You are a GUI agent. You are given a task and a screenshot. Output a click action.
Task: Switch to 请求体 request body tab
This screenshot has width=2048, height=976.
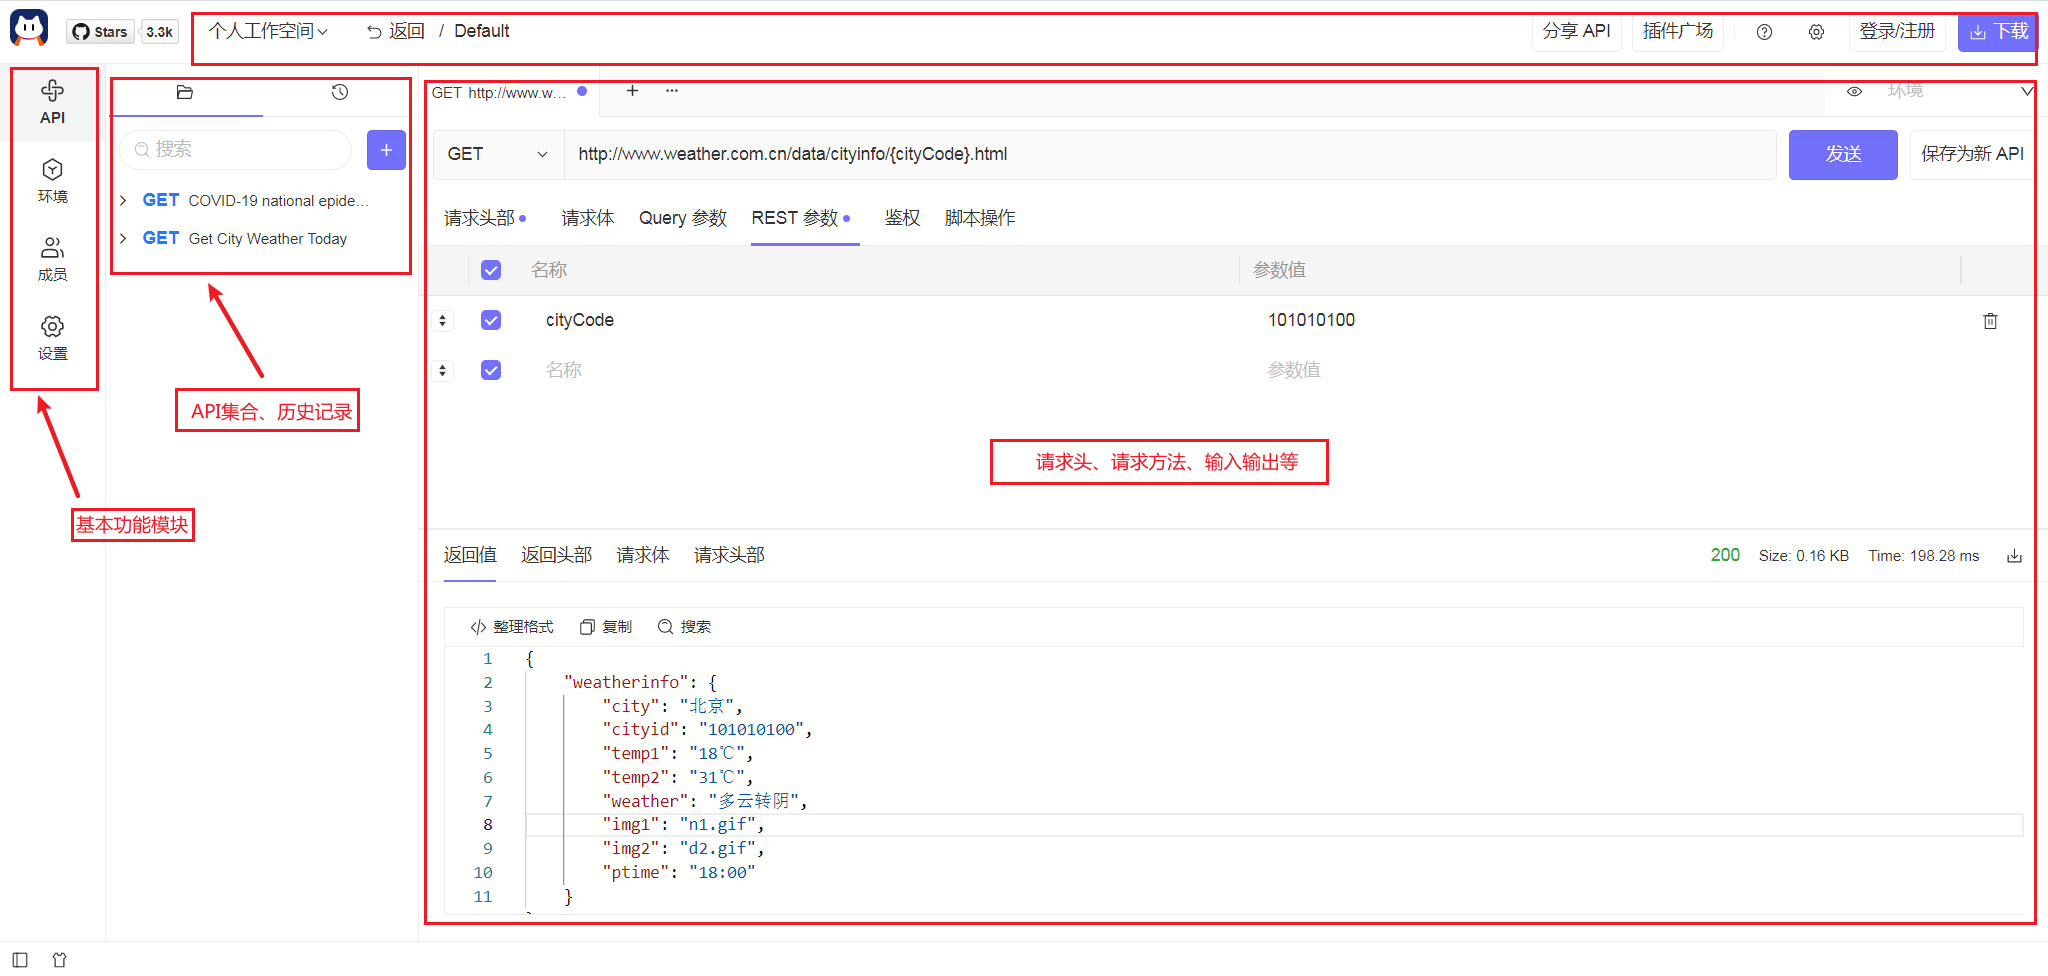588,218
